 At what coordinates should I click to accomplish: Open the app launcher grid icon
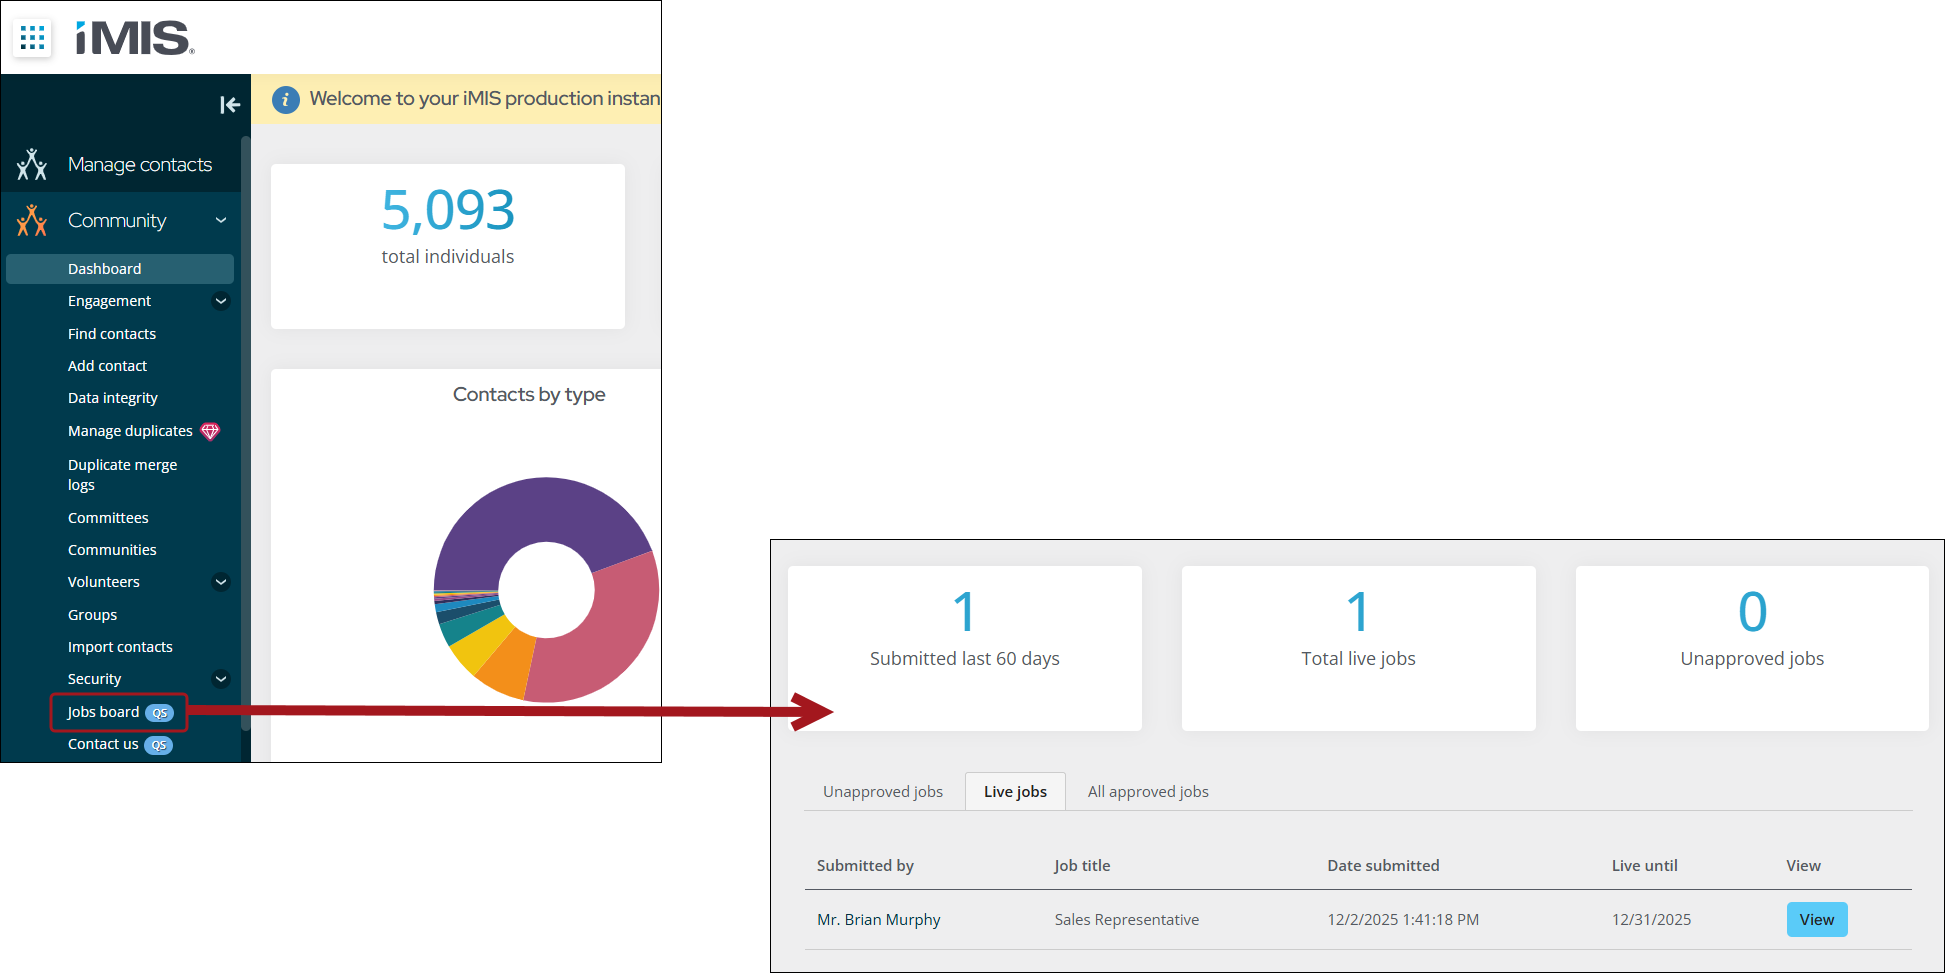tap(32, 38)
